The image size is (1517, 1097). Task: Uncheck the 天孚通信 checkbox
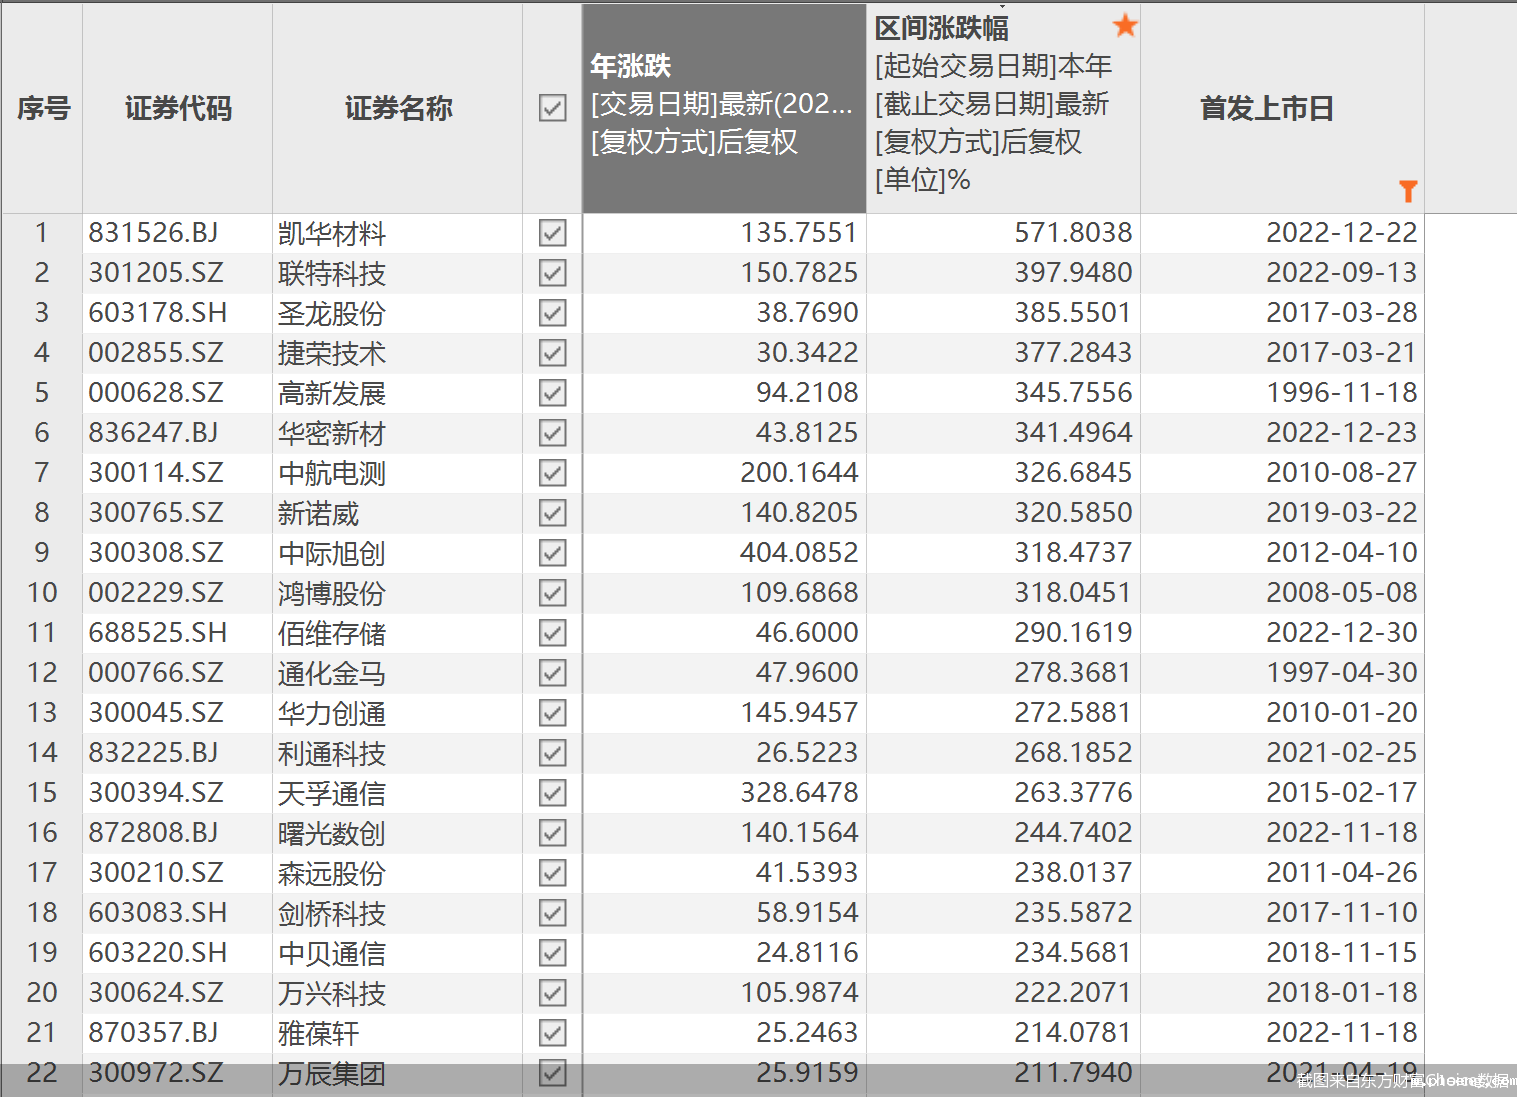tap(551, 792)
